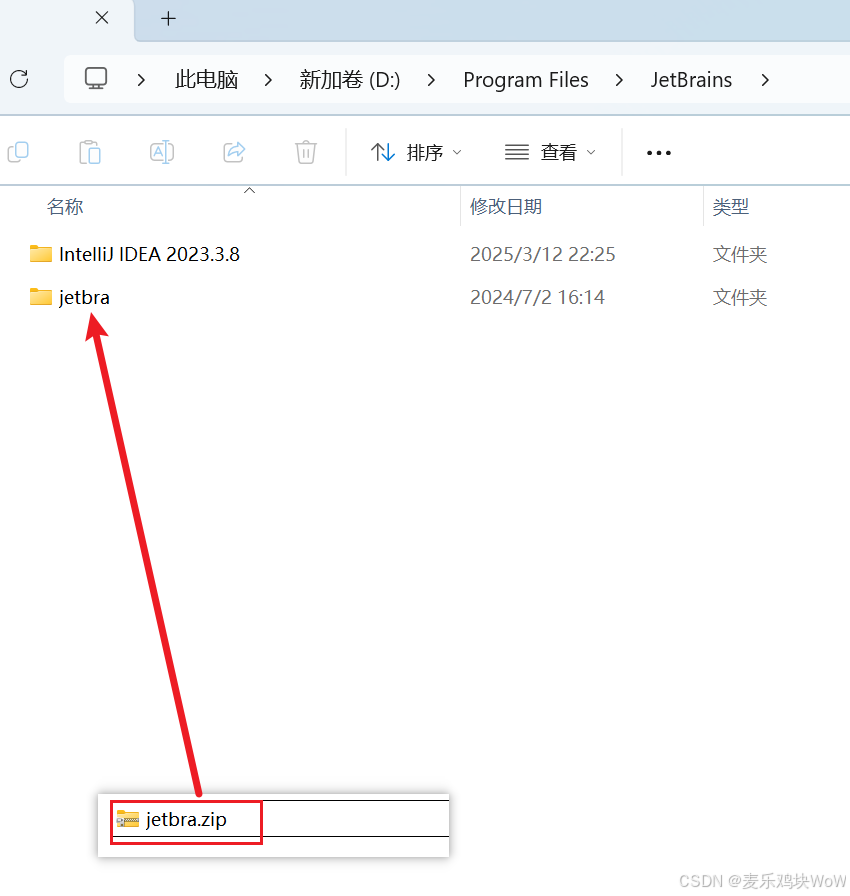
Task: Expand chevron after 新加卷 (D:)
Action: (x=431, y=80)
